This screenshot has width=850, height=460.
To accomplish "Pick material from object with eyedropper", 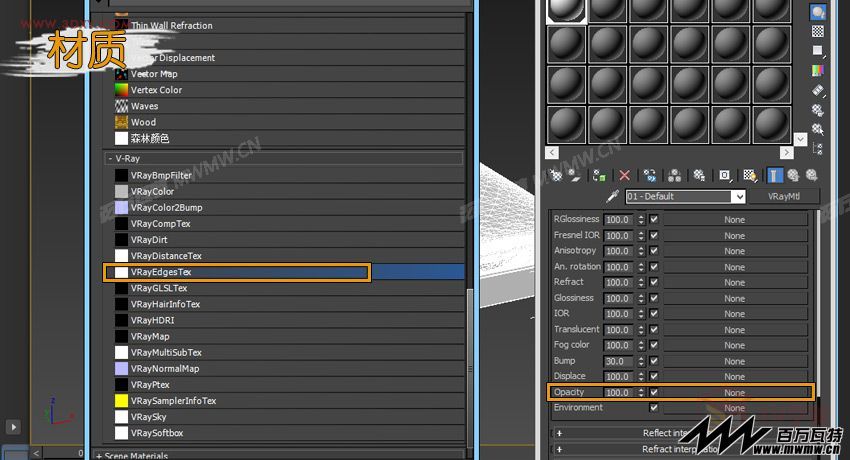I will tap(613, 196).
